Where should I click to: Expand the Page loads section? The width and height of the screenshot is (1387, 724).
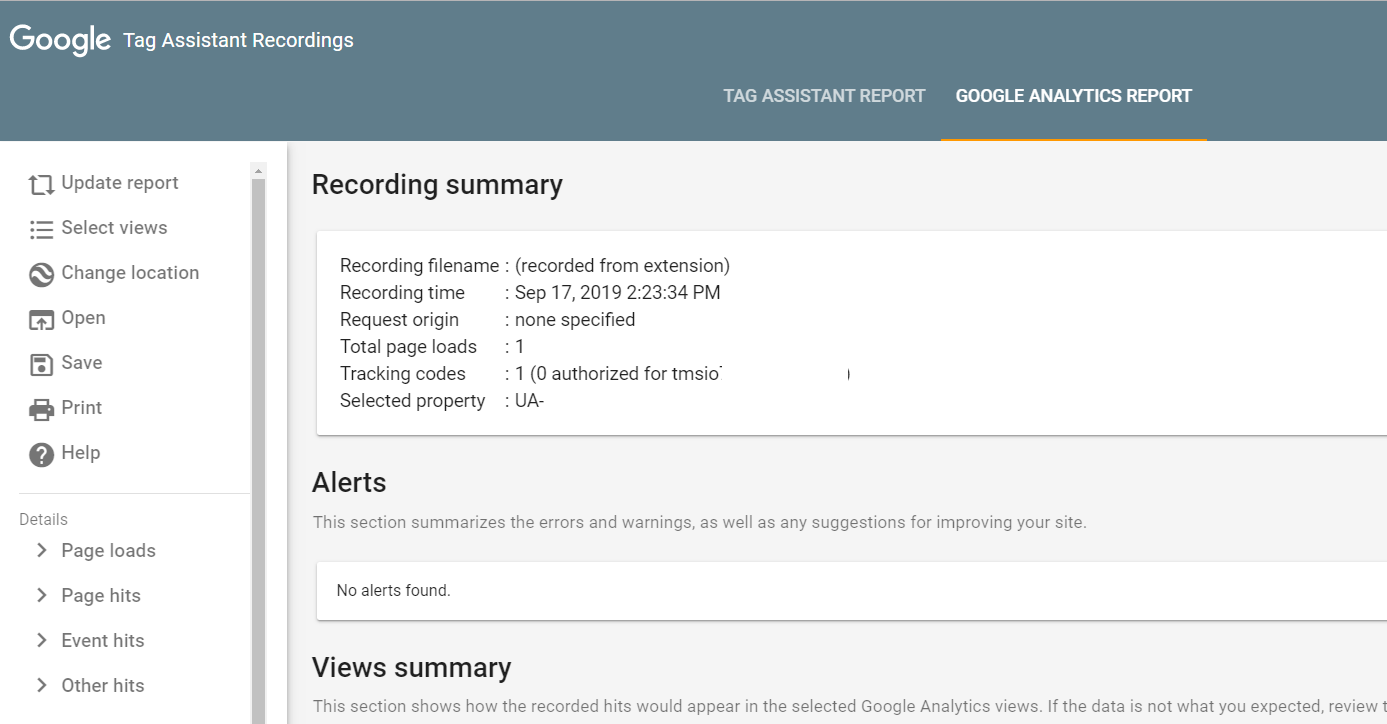(x=42, y=550)
